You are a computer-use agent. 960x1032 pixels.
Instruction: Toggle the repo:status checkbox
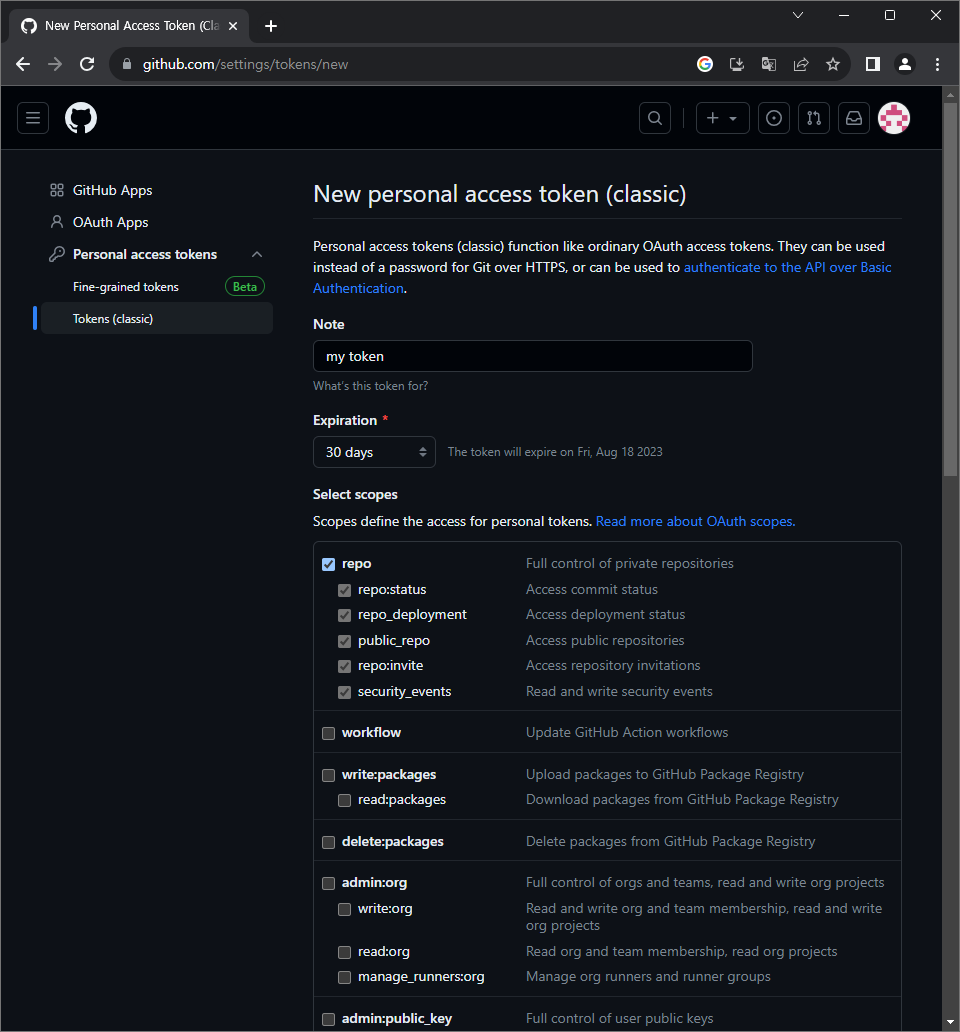[344, 590]
